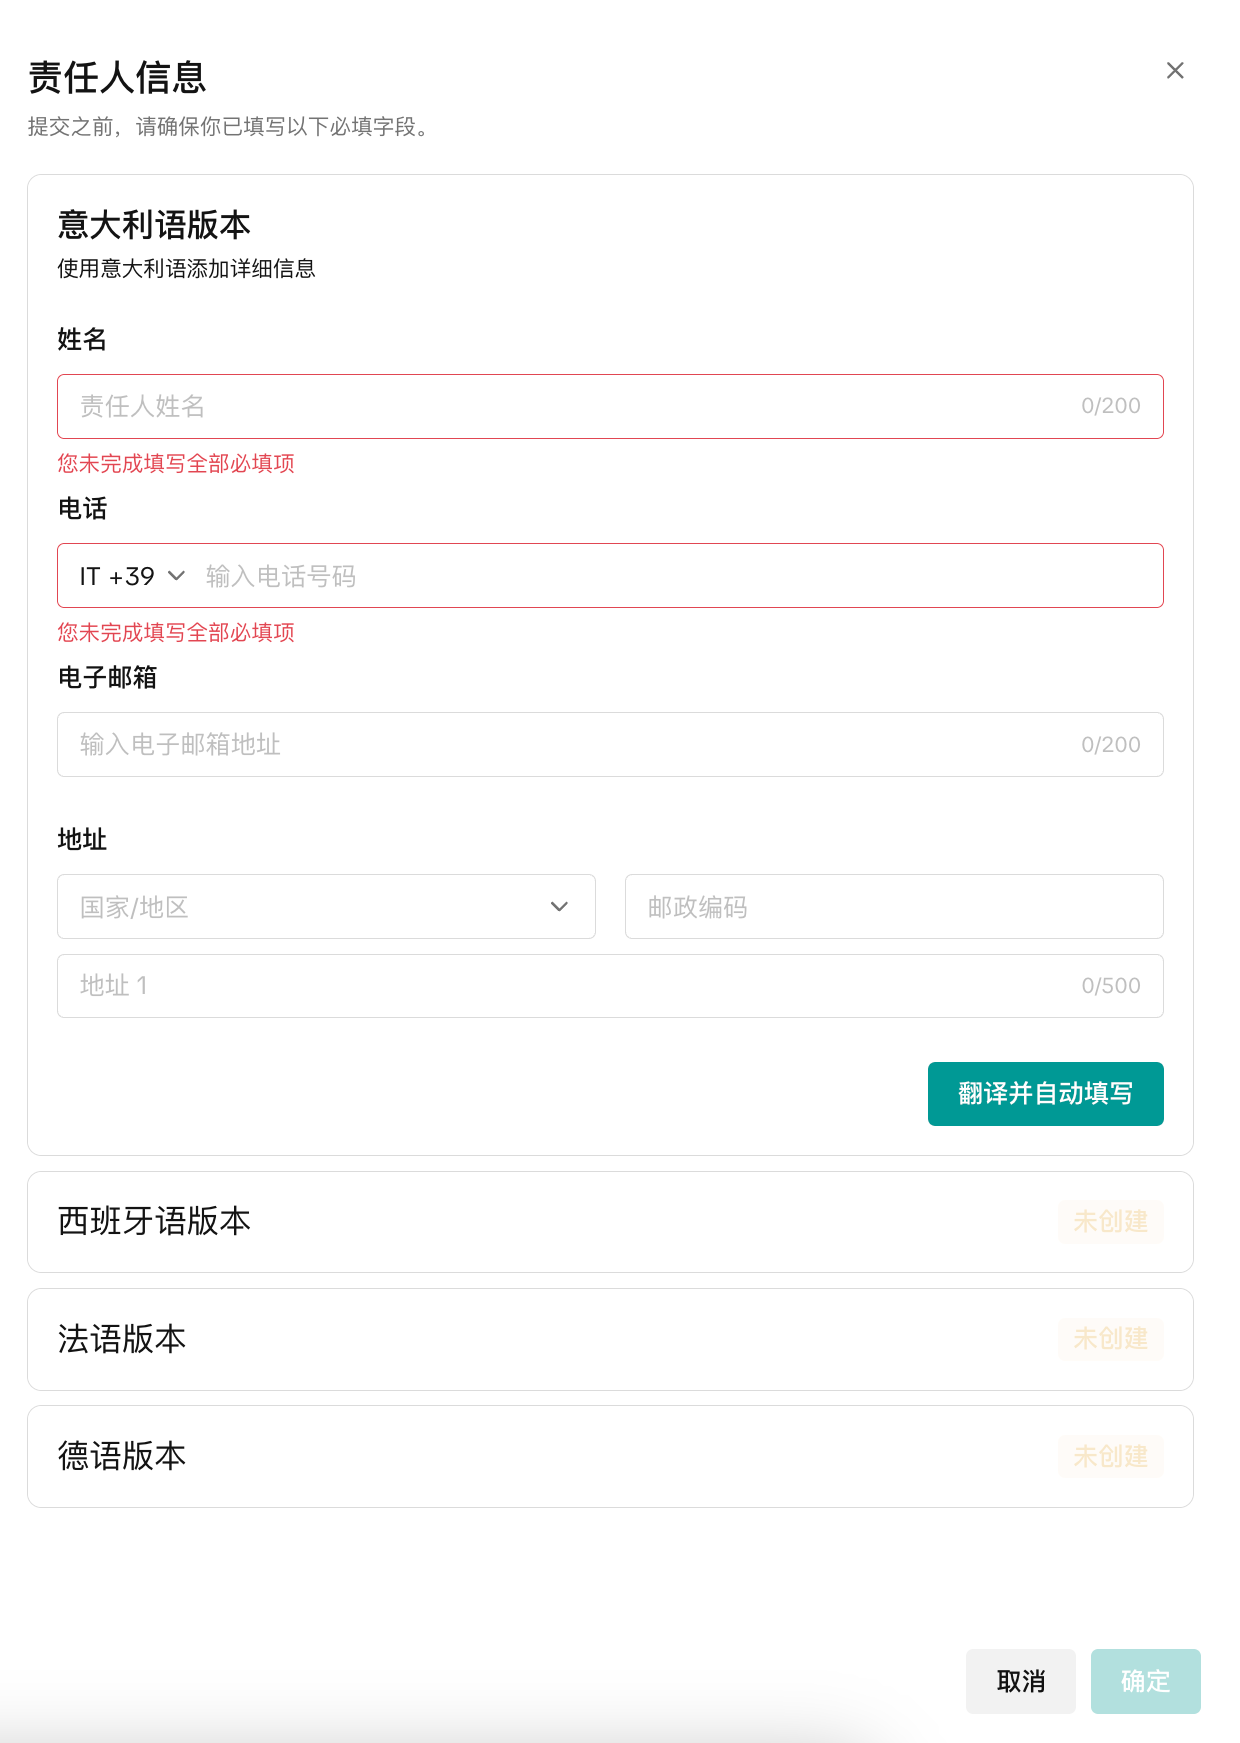Click the chevron arrow in 国家/地区 selector
Image resolution: width=1240 pixels, height=1743 pixels.
[559, 907]
